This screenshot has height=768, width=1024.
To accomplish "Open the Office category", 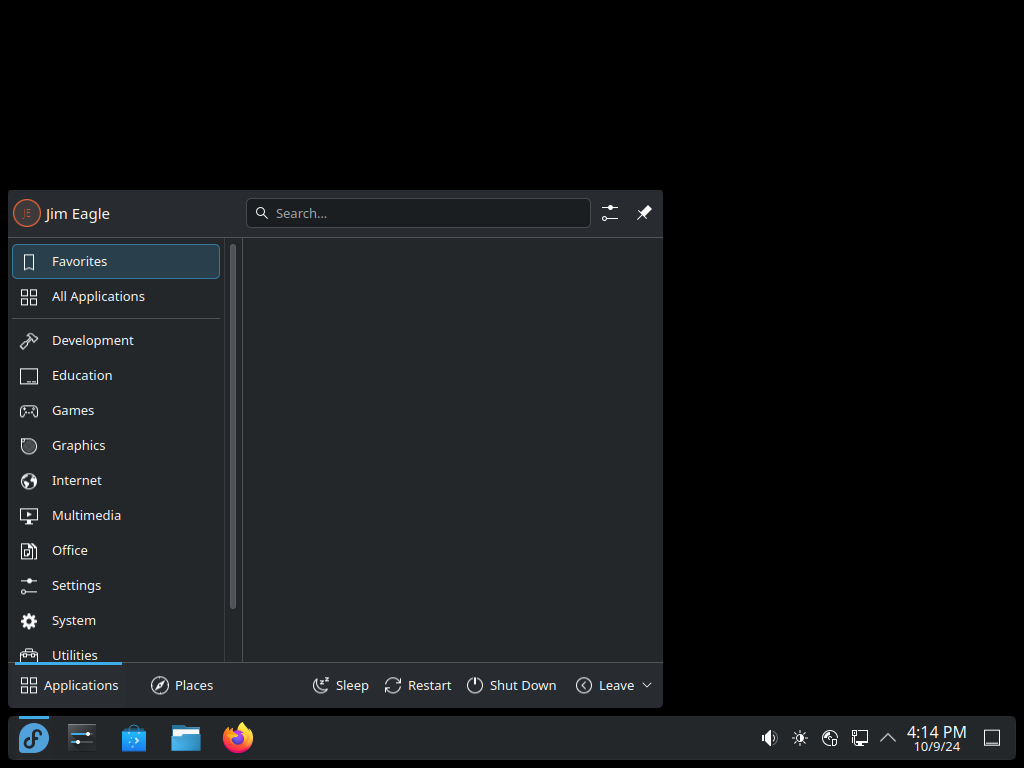I will click(116, 551).
